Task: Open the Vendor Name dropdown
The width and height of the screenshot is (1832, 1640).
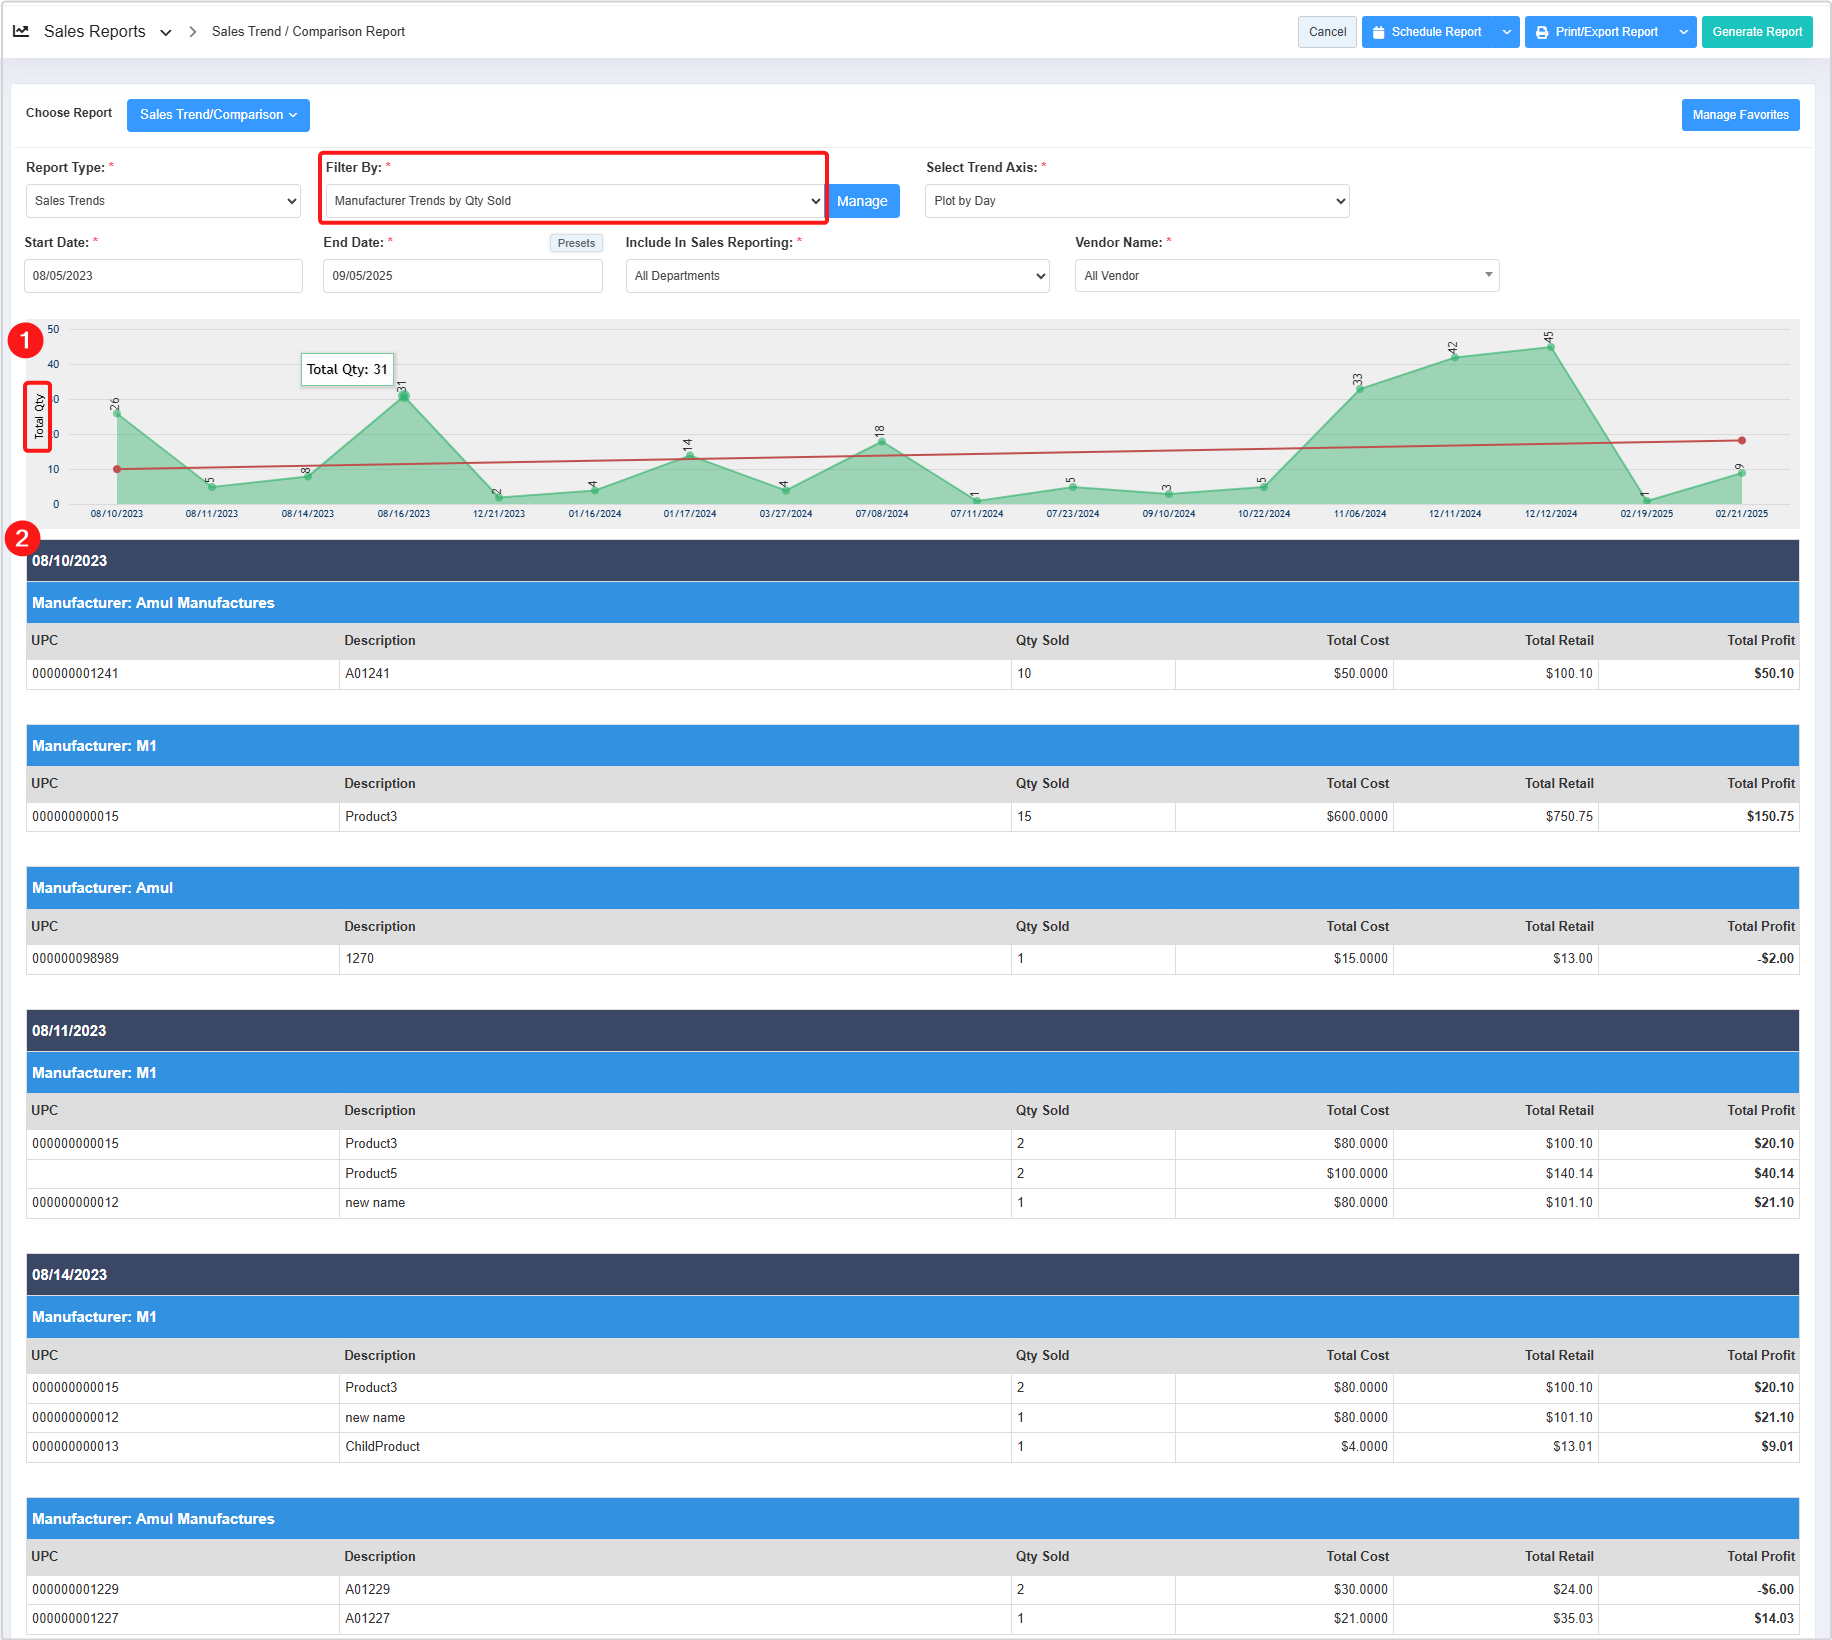Action: point(1286,276)
